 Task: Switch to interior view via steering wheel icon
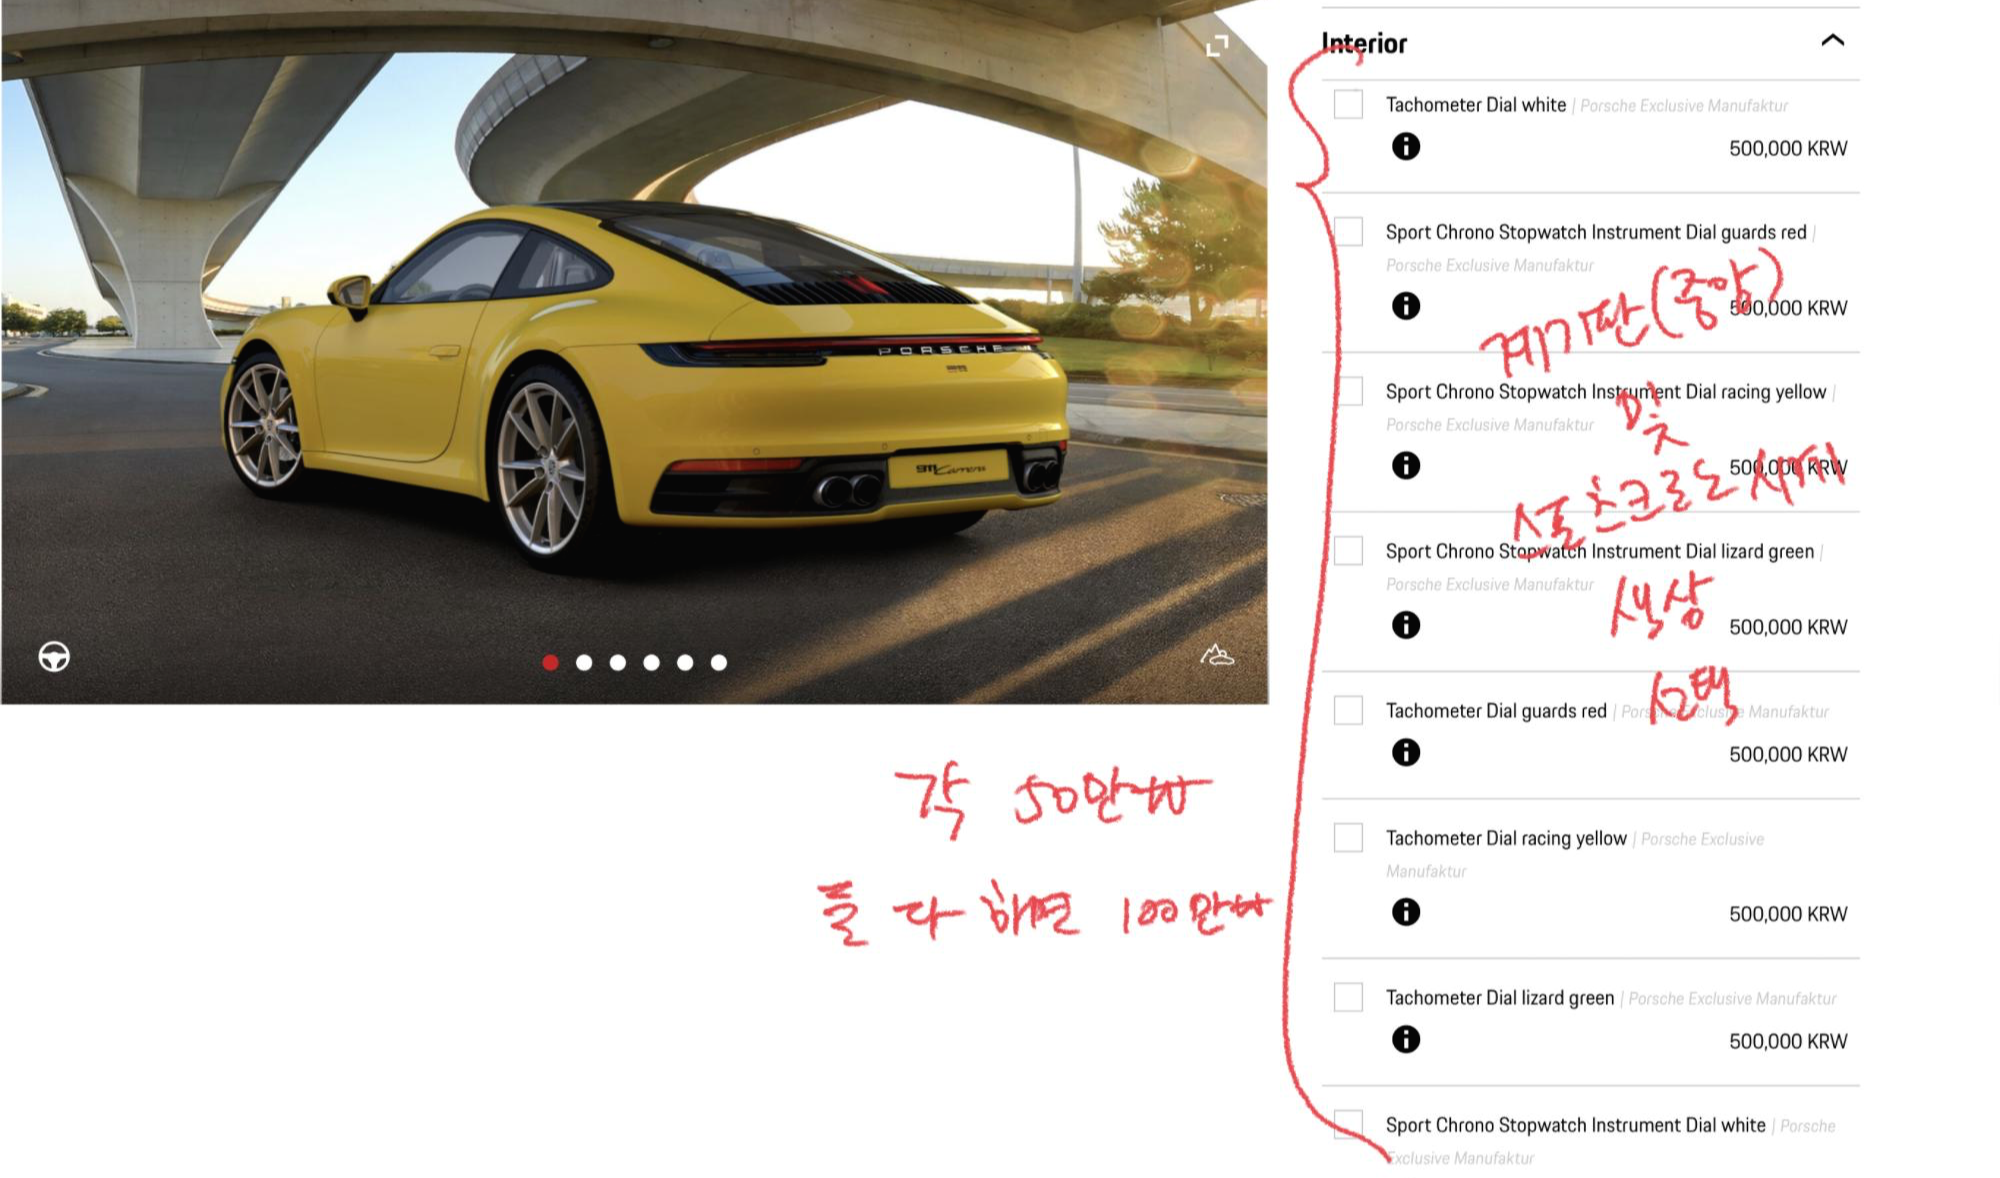click(x=54, y=657)
